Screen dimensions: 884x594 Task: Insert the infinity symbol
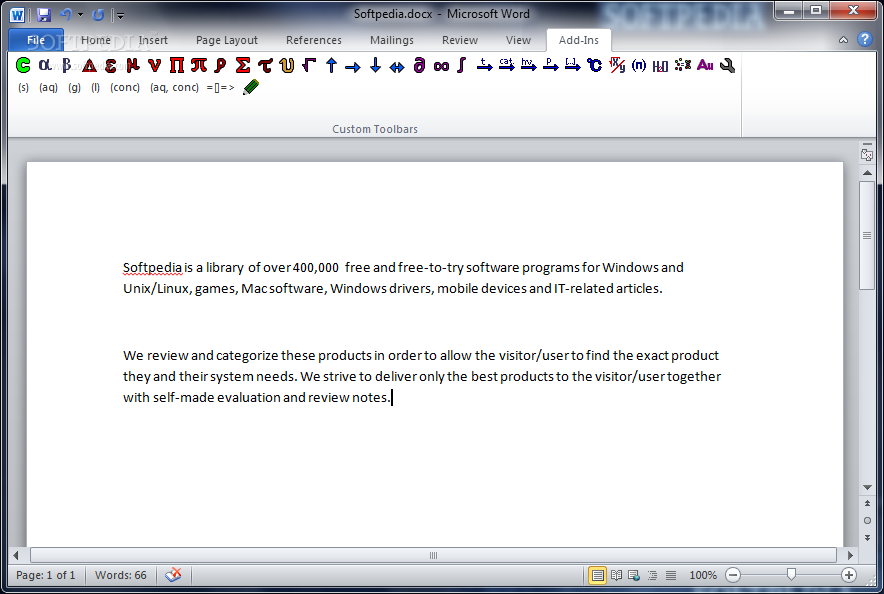[441, 67]
